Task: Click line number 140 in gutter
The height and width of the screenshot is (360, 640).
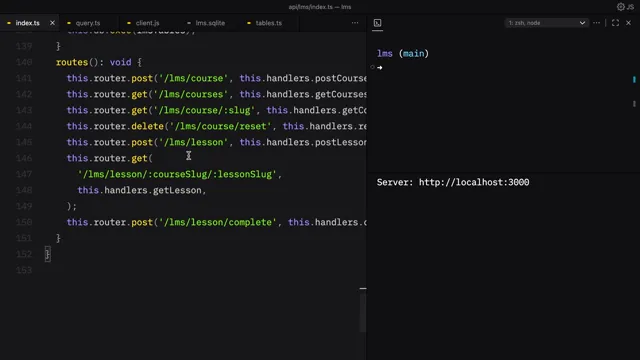Action: [x=24, y=62]
